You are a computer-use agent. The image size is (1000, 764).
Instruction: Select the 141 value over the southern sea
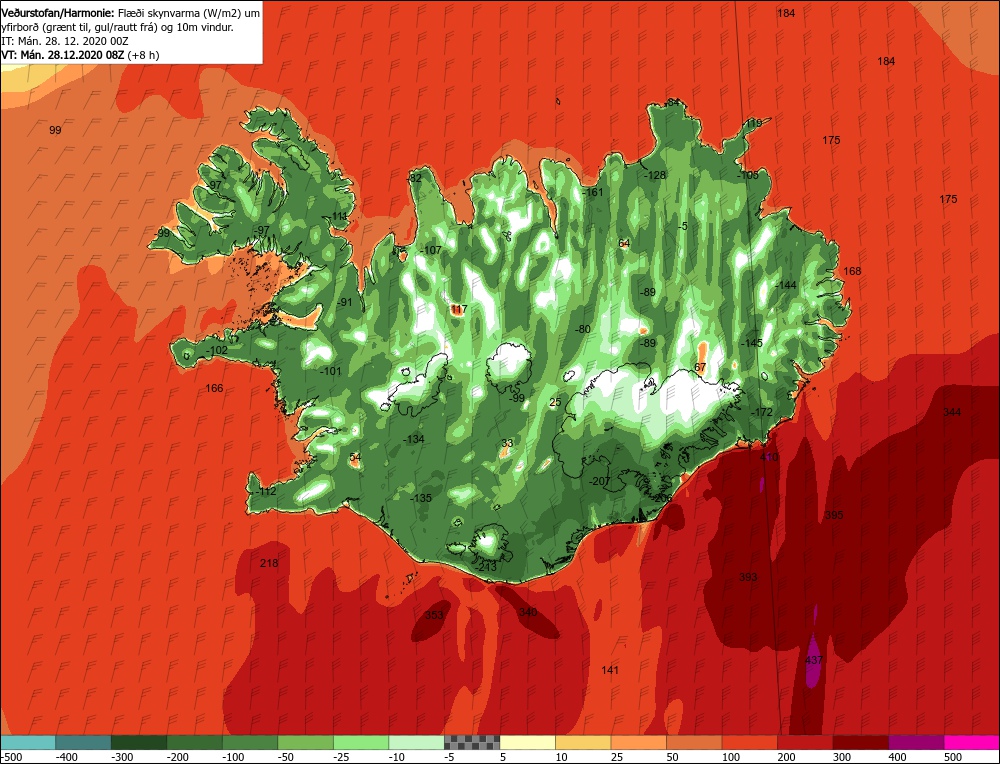coord(610,670)
